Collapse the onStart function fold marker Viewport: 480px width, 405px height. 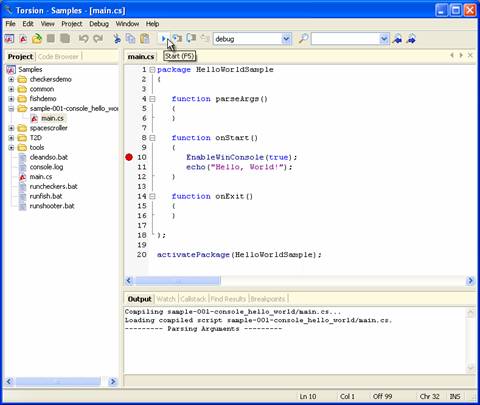pos(152,138)
